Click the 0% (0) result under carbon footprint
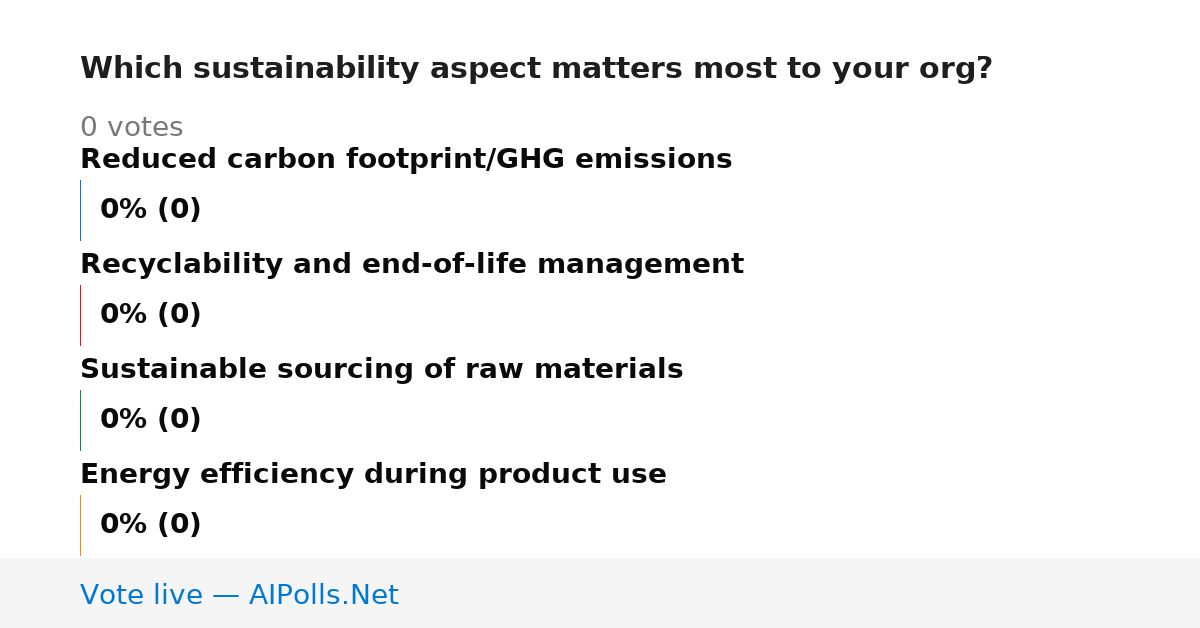1200x628 pixels. pyautogui.click(x=151, y=210)
